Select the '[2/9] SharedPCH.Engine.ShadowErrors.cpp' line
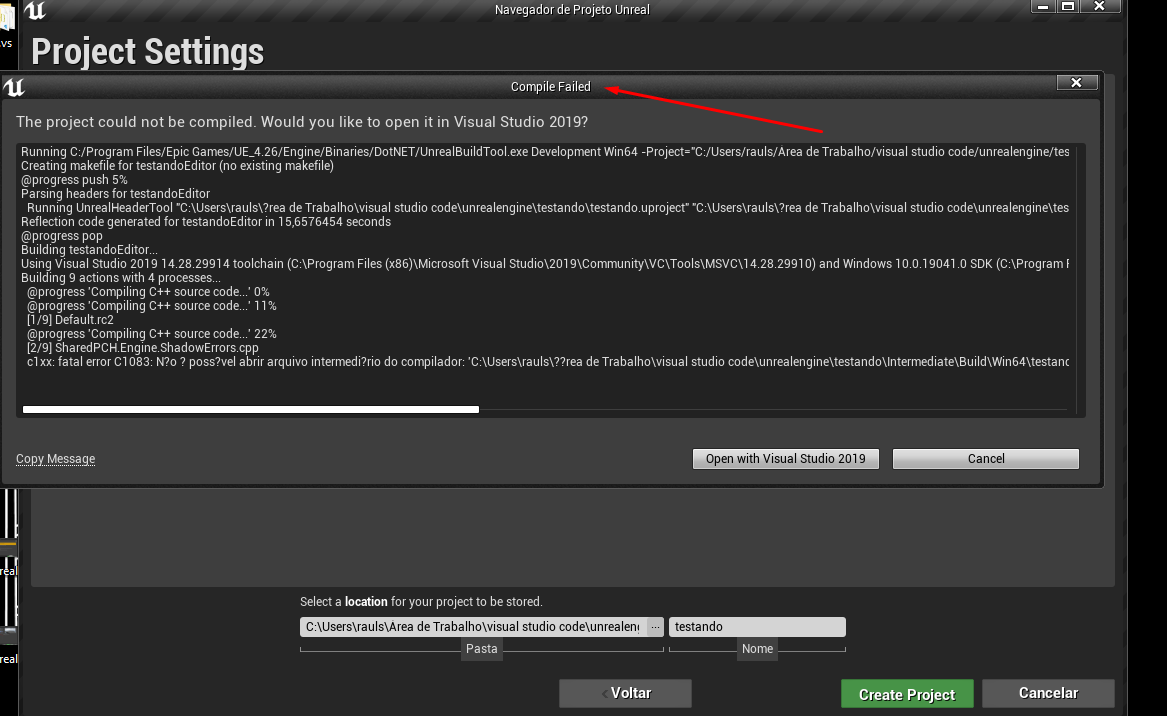The image size is (1167, 716). 143,348
